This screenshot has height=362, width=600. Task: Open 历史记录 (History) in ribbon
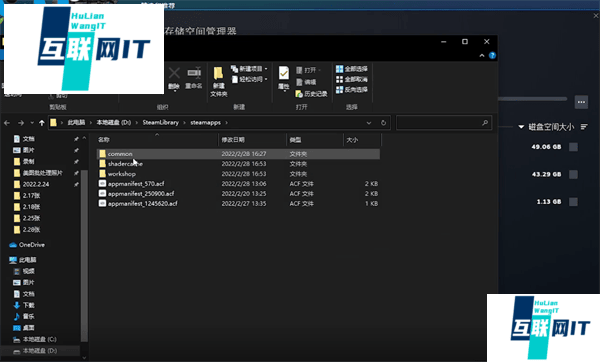tap(311, 94)
